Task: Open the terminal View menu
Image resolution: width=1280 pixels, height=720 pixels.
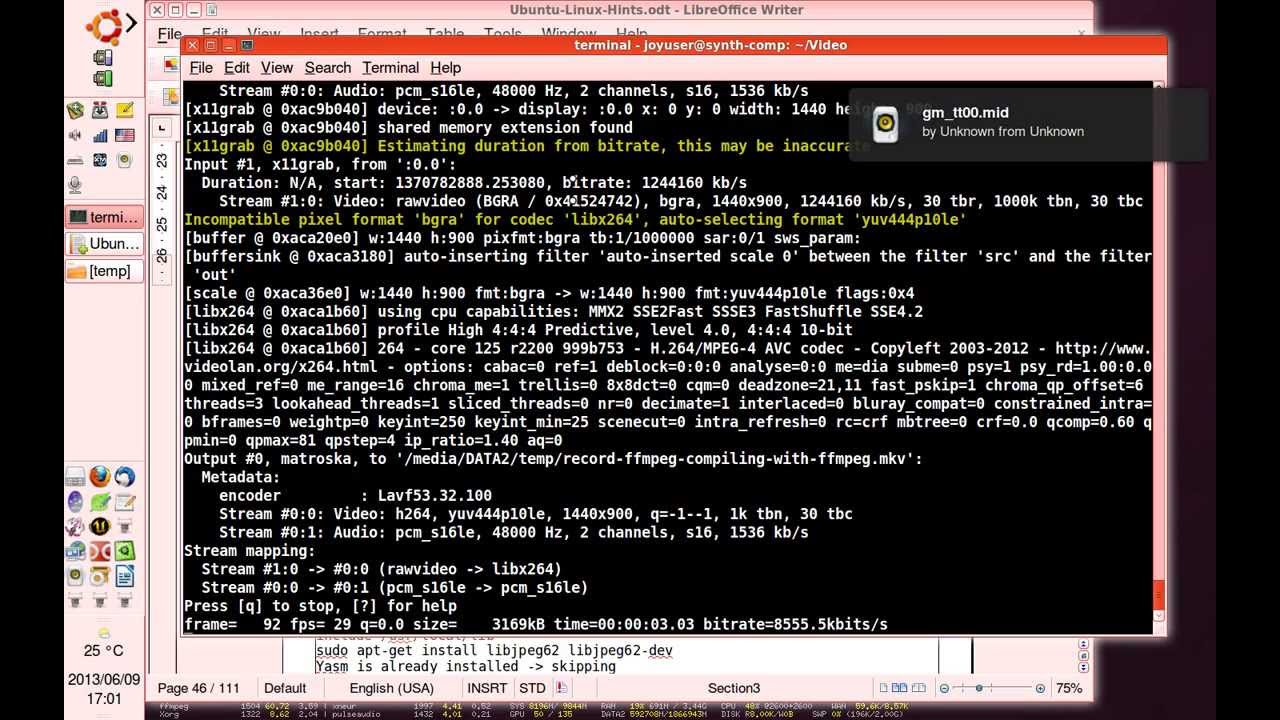Action: click(x=277, y=67)
